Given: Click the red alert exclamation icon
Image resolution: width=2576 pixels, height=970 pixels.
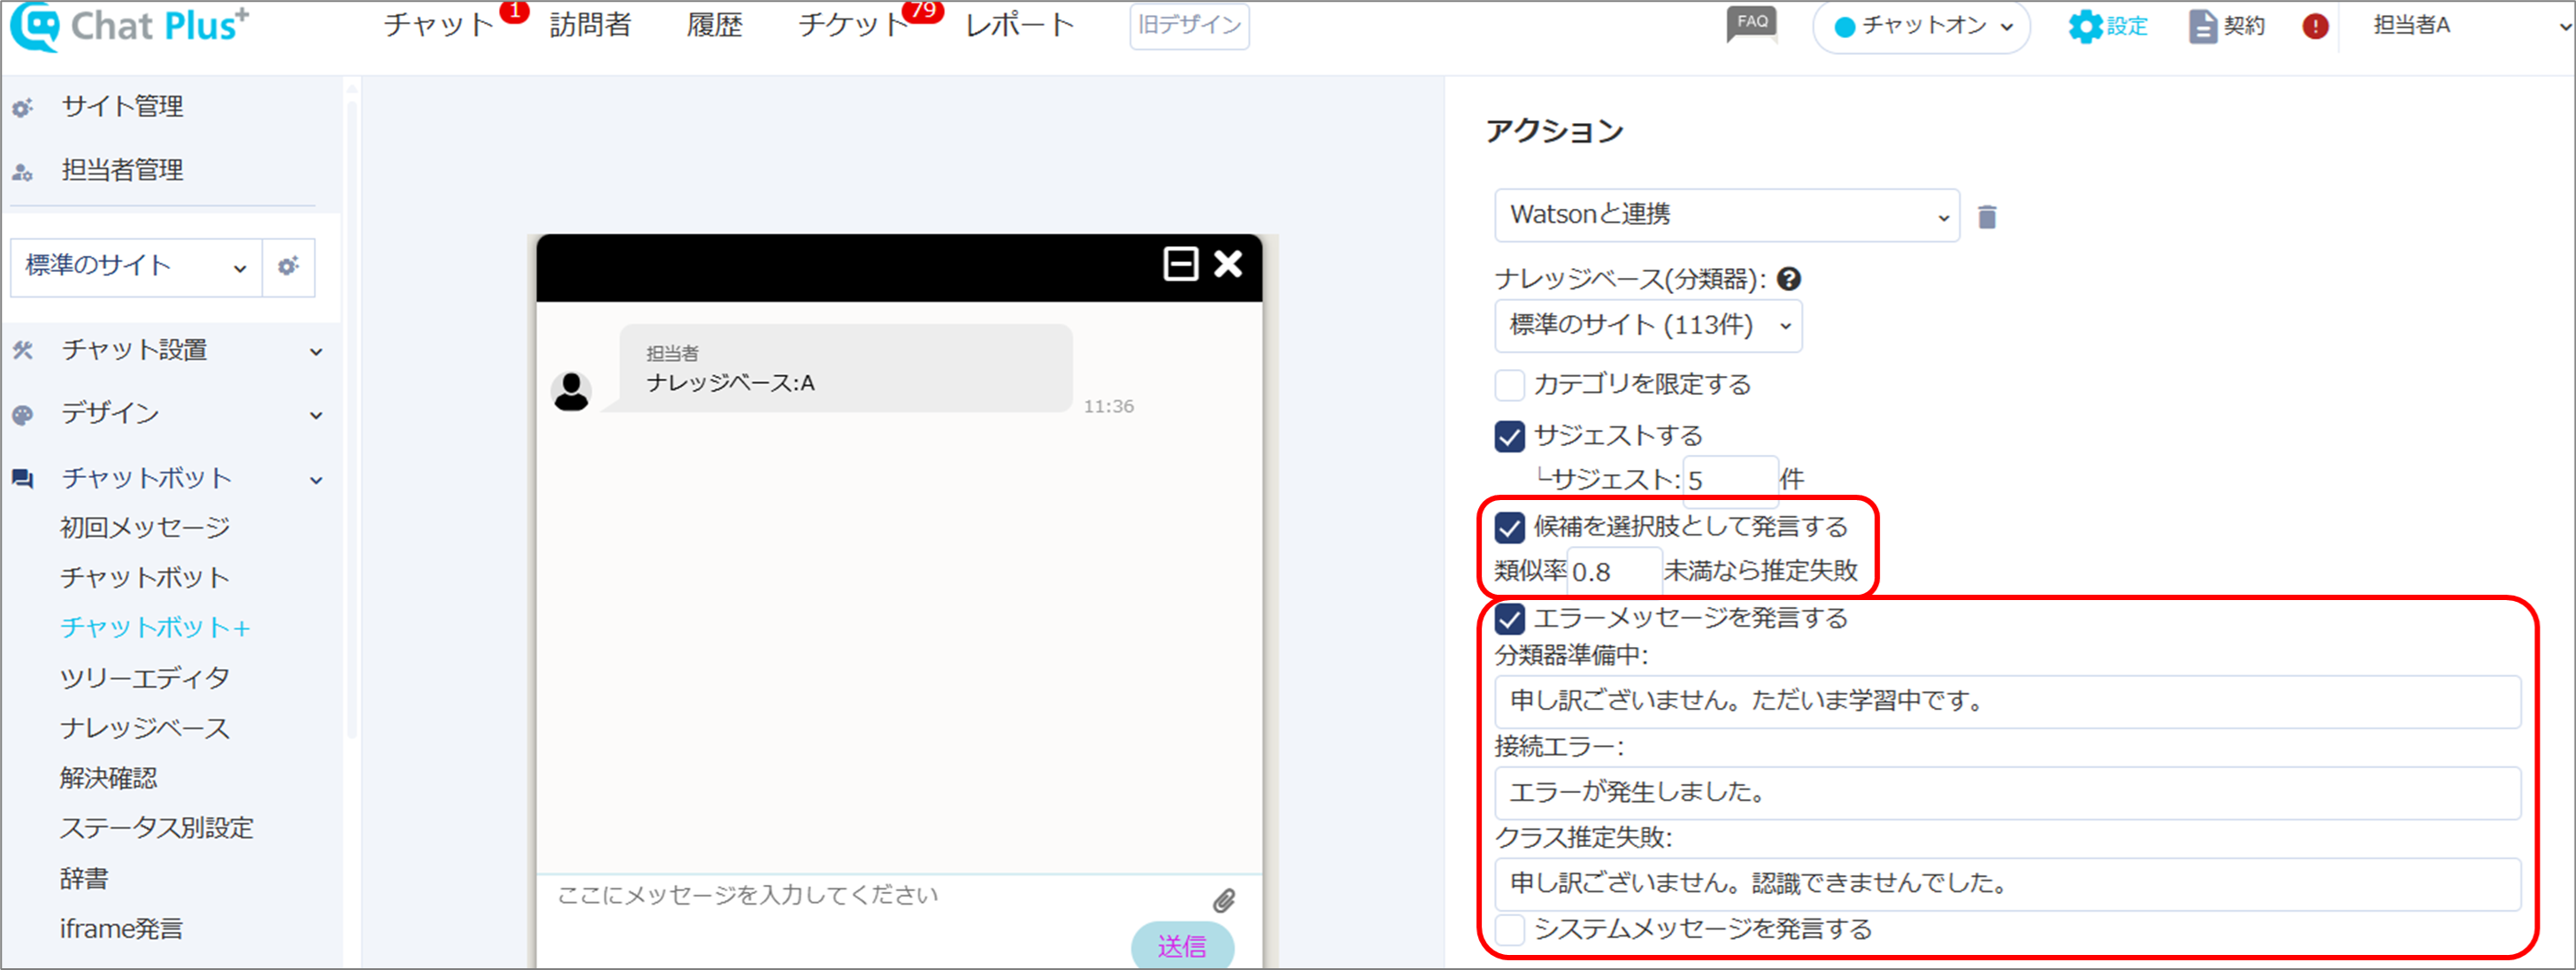Looking at the screenshot, I should (2315, 26).
